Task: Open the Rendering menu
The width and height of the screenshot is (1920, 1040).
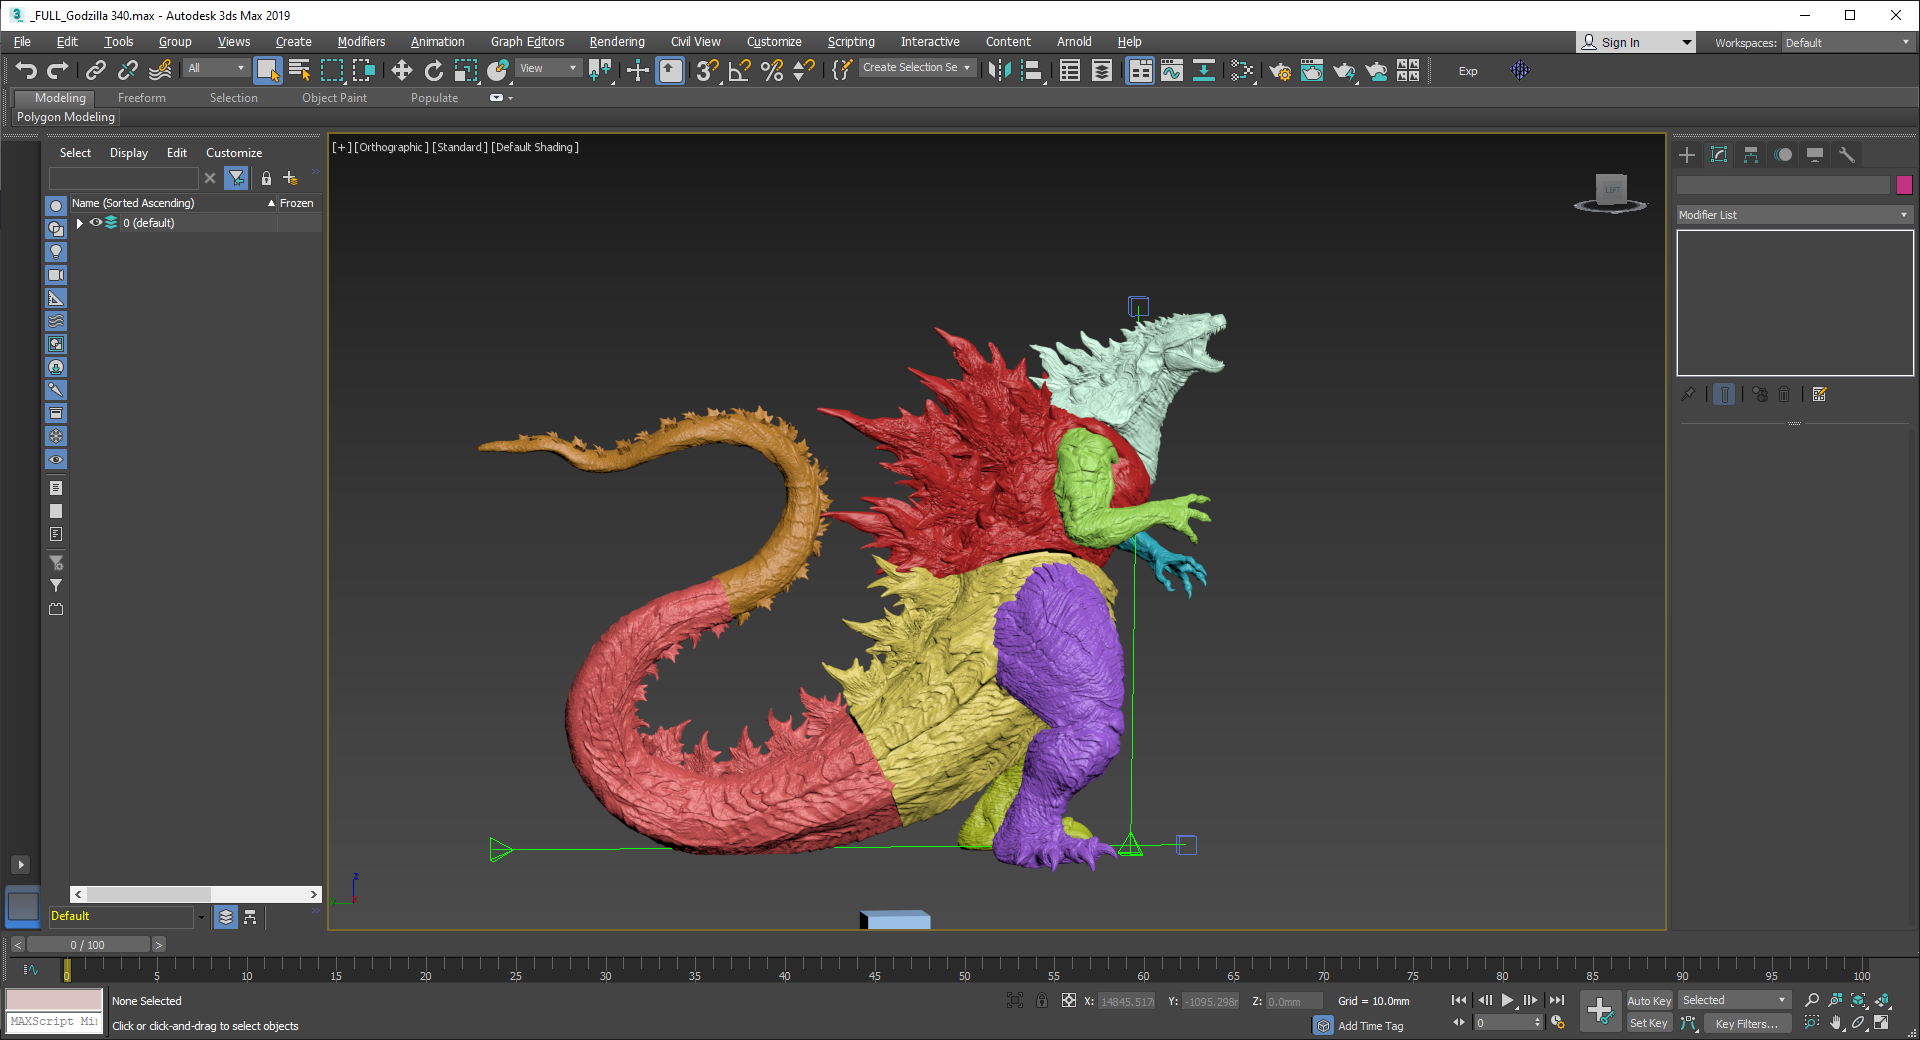Action: pos(616,42)
